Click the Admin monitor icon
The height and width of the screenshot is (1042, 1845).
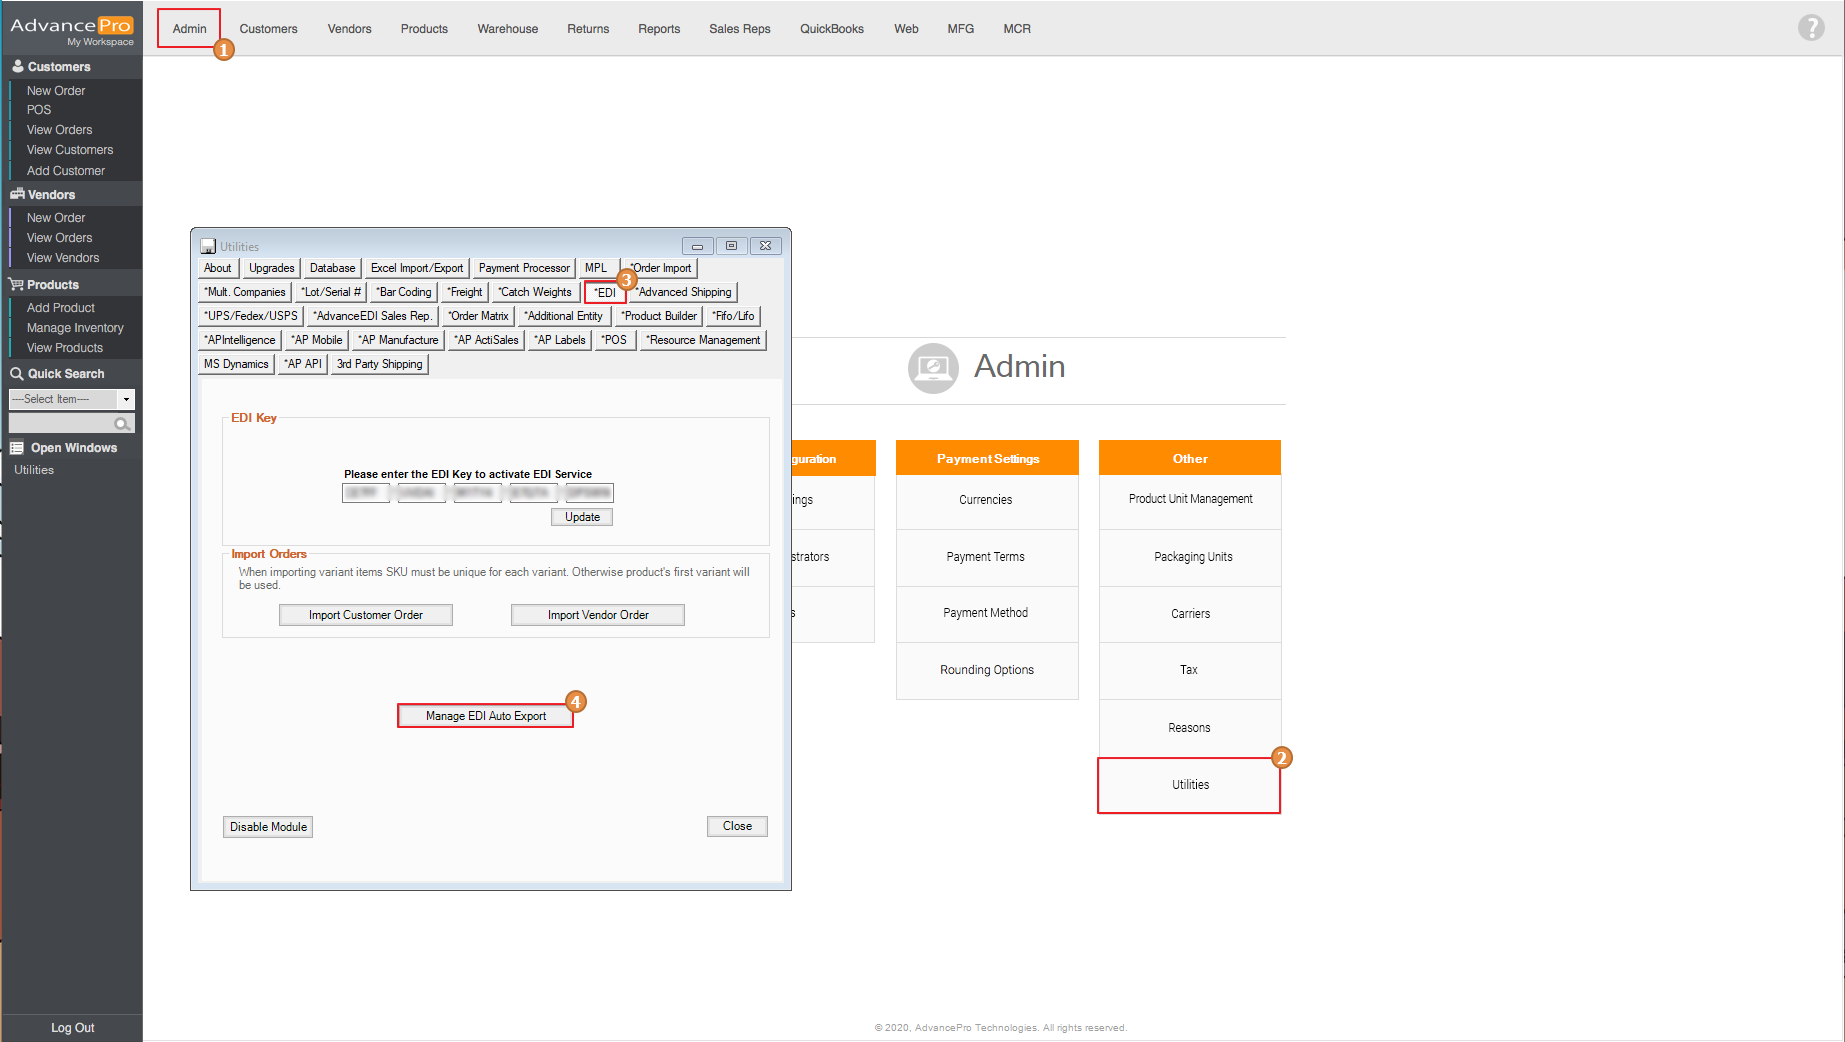(x=932, y=368)
